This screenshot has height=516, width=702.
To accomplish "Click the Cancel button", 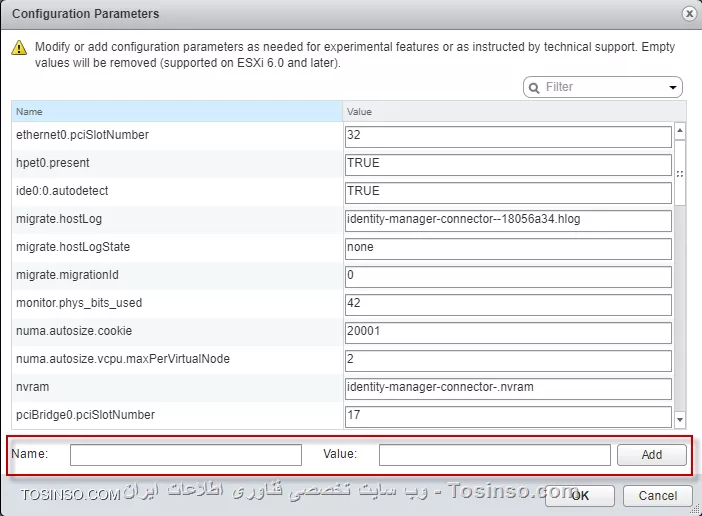I will 657,496.
